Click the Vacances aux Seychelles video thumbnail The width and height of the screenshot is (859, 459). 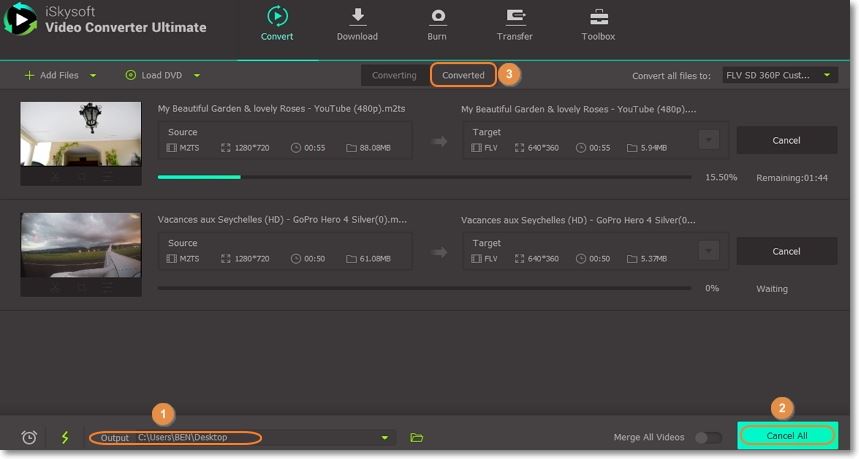(x=81, y=244)
